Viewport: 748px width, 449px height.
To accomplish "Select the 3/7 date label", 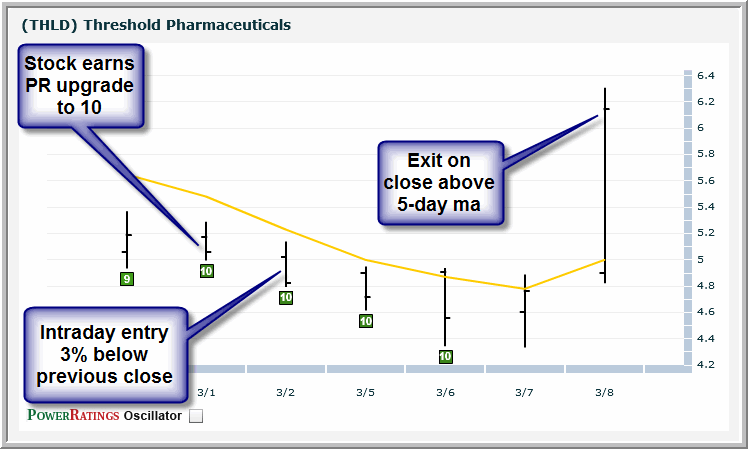I will [525, 393].
